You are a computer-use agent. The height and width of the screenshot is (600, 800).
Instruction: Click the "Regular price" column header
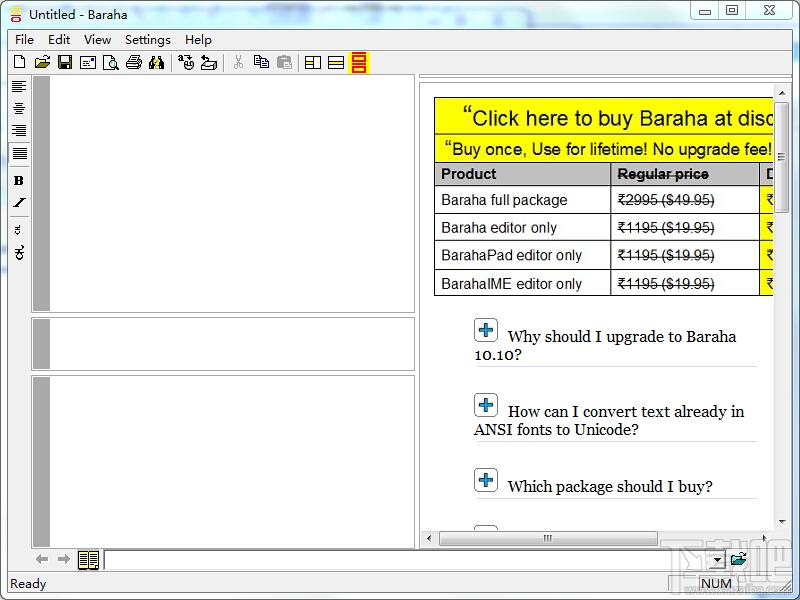685,174
